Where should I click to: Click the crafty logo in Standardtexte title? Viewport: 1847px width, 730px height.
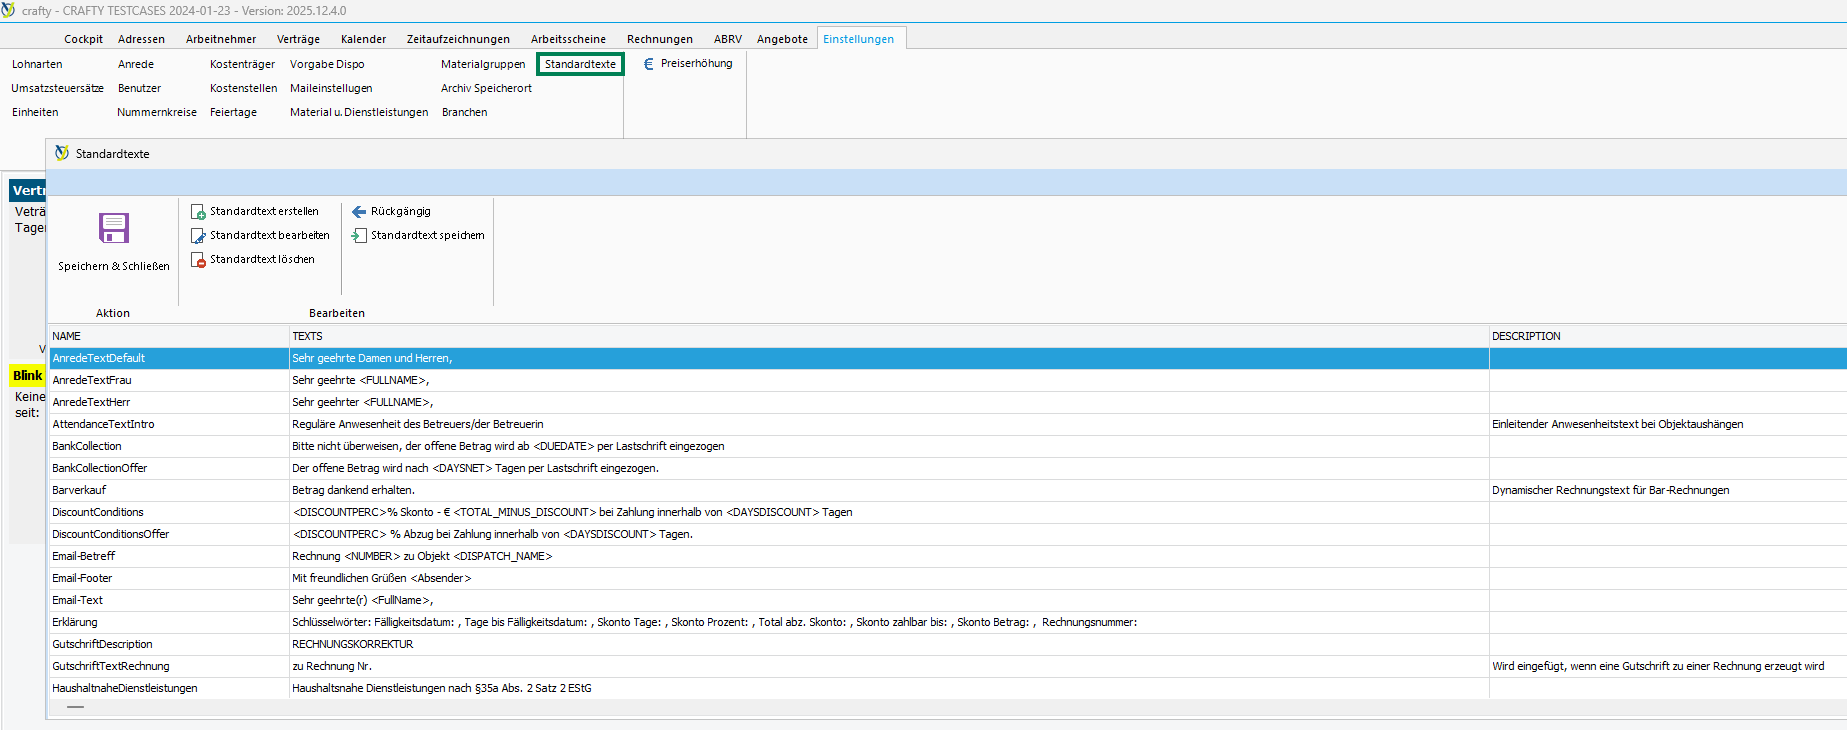62,154
